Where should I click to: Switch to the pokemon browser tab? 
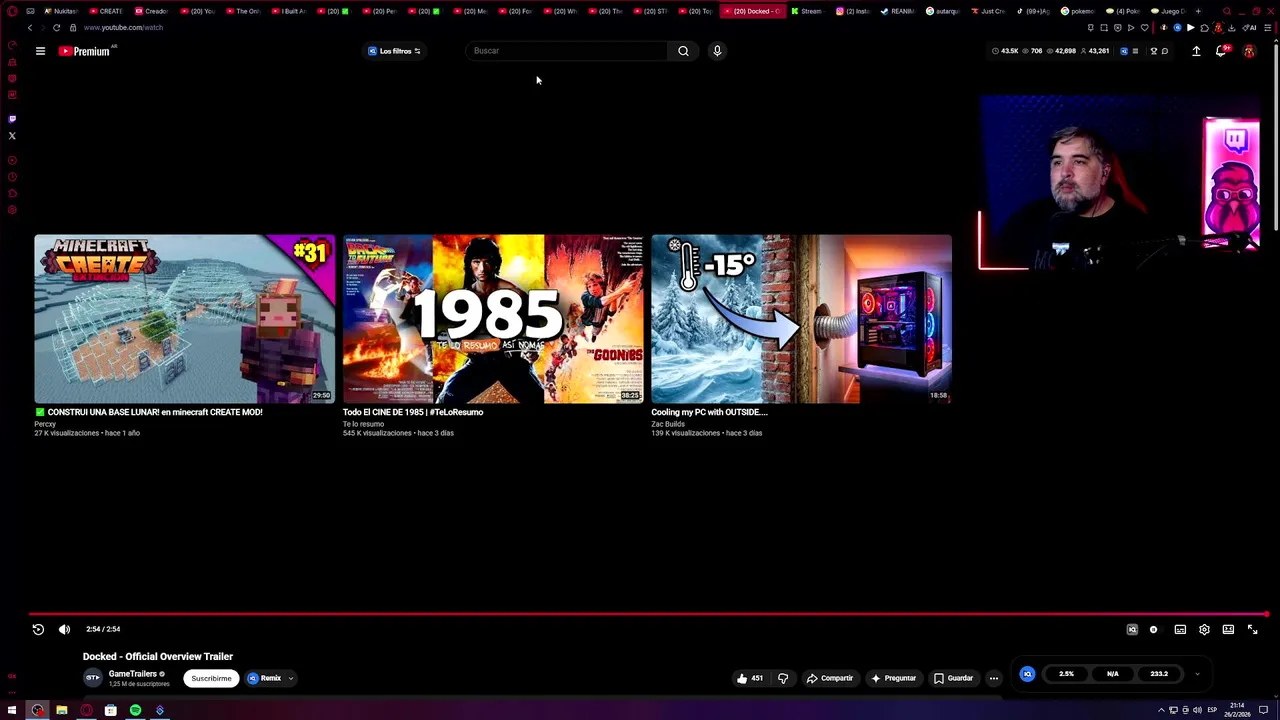pos(1078,11)
